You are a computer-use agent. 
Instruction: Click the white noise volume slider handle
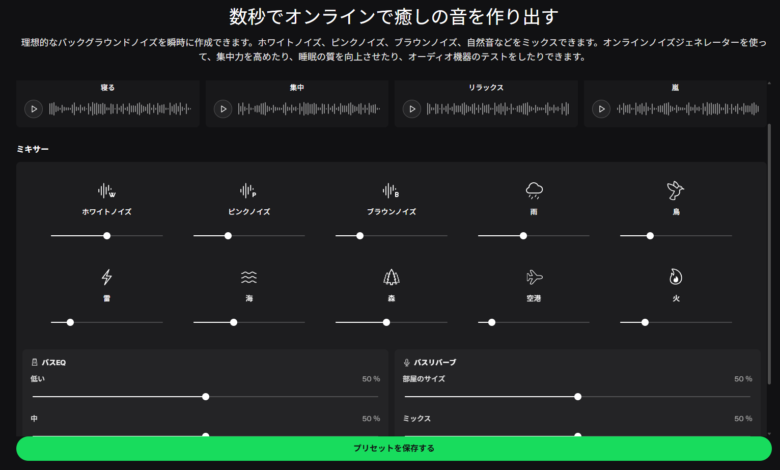[107, 236]
